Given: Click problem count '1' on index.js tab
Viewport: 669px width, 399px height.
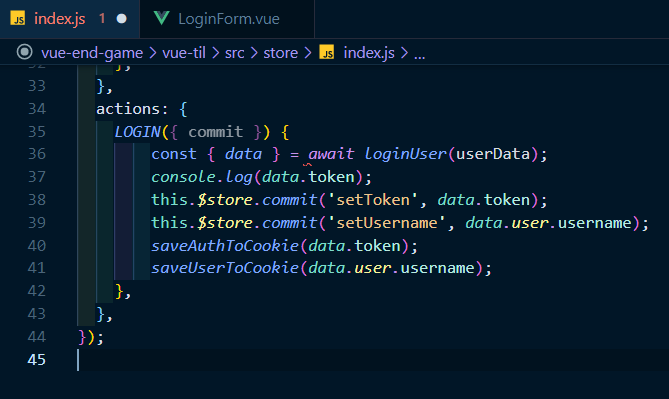Looking at the screenshot, I should [102, 18].
